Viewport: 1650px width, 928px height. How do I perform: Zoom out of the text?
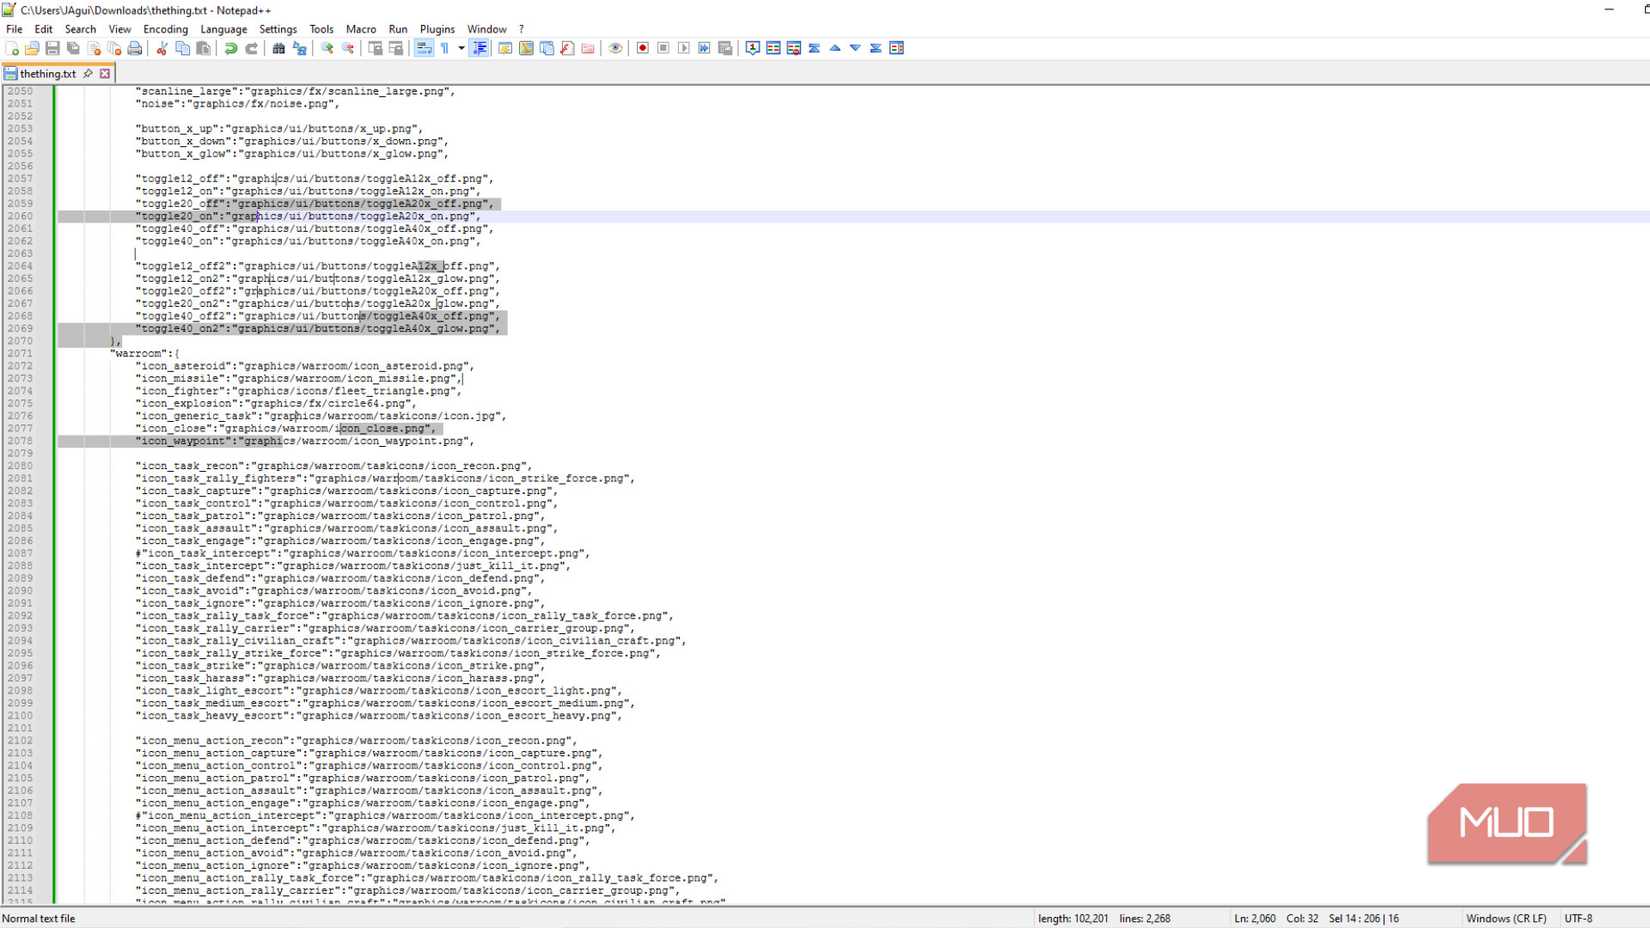[x=347, y=48]
